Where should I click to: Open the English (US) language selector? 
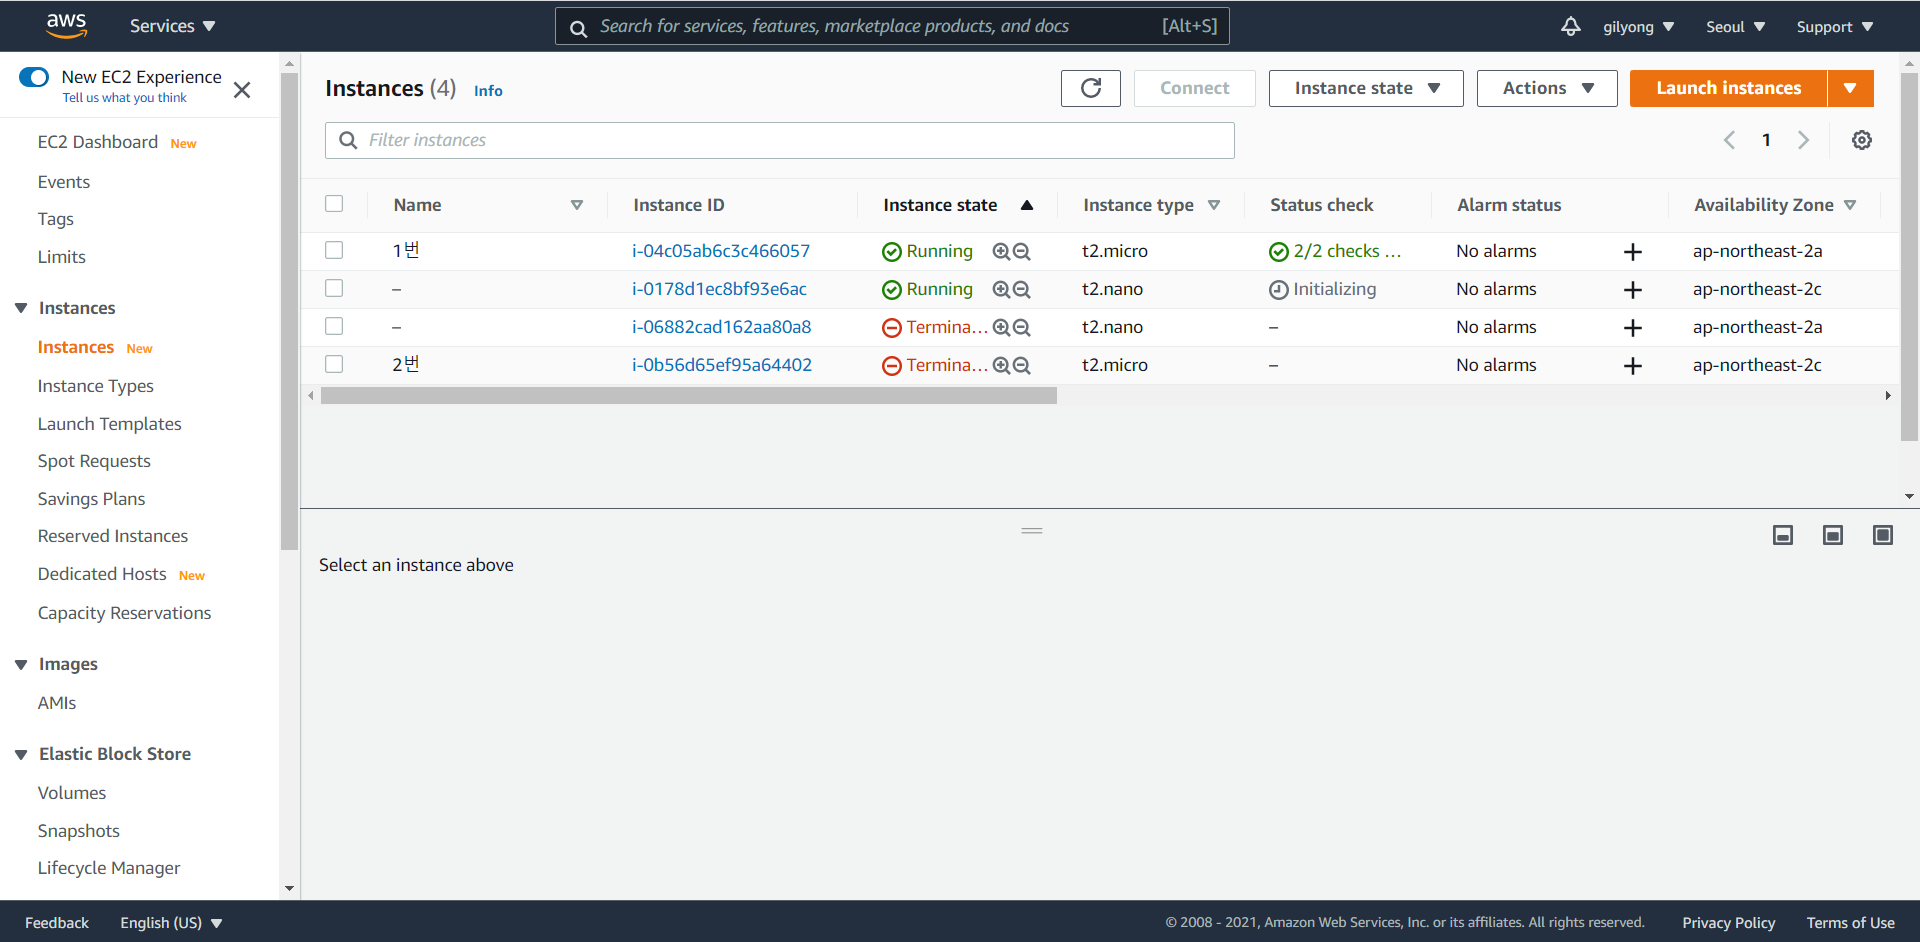171,923
